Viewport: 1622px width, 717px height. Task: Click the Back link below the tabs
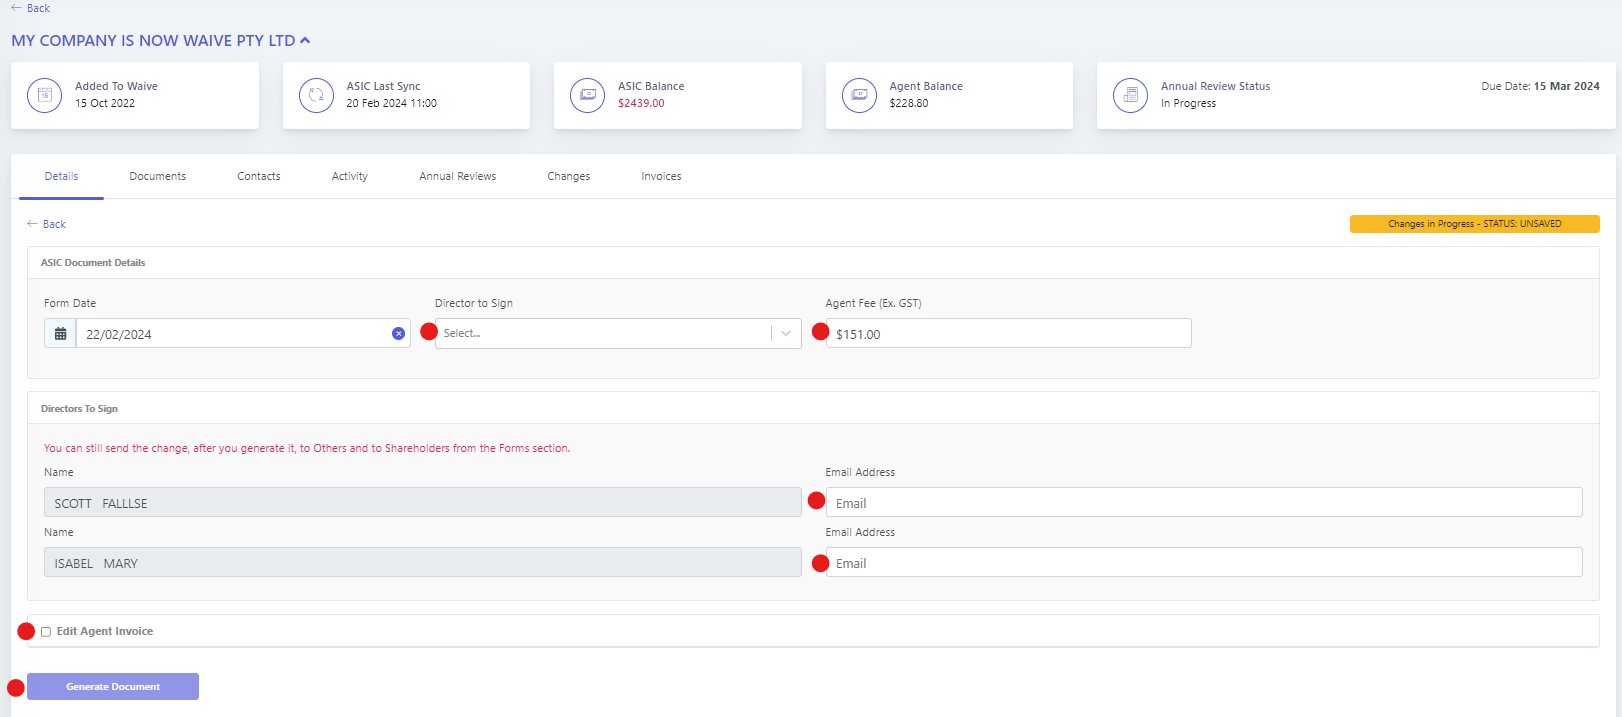tap(47, 224)
